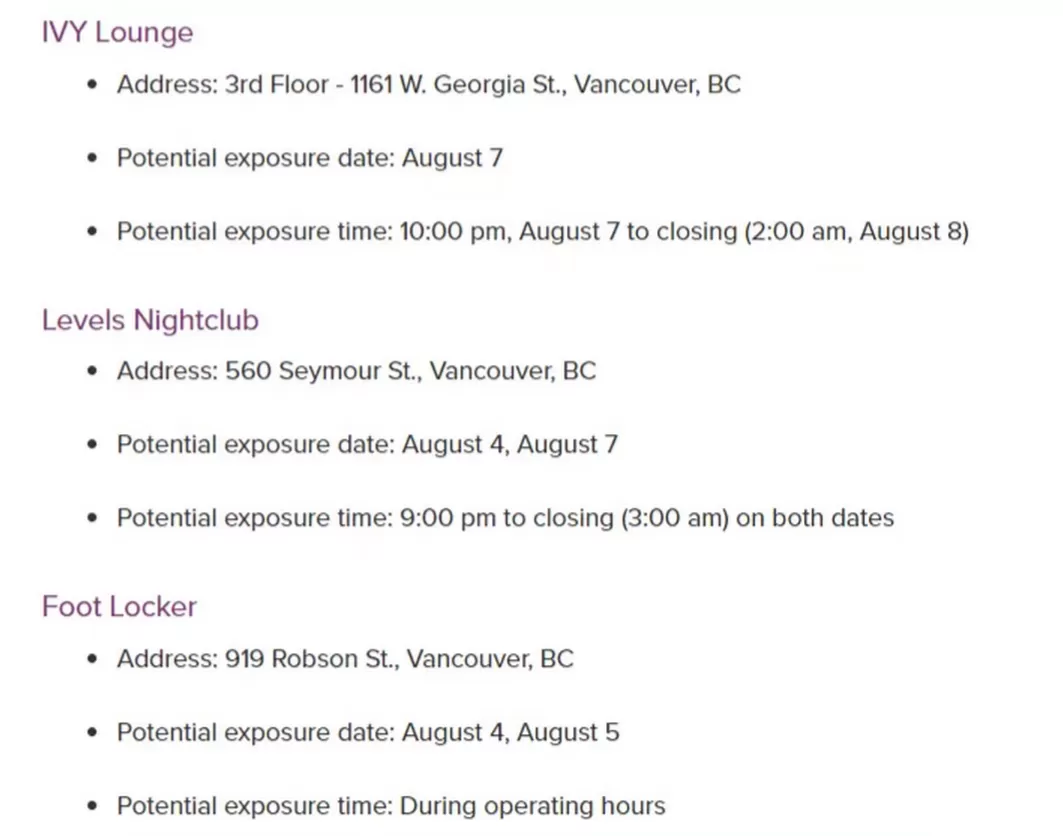
Task: Click the IVY Lounge heading
Action: (117, 33)
